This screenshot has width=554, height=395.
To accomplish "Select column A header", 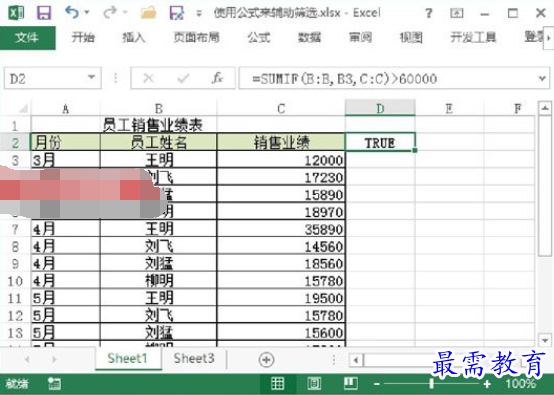I will (x=66, y=108).
